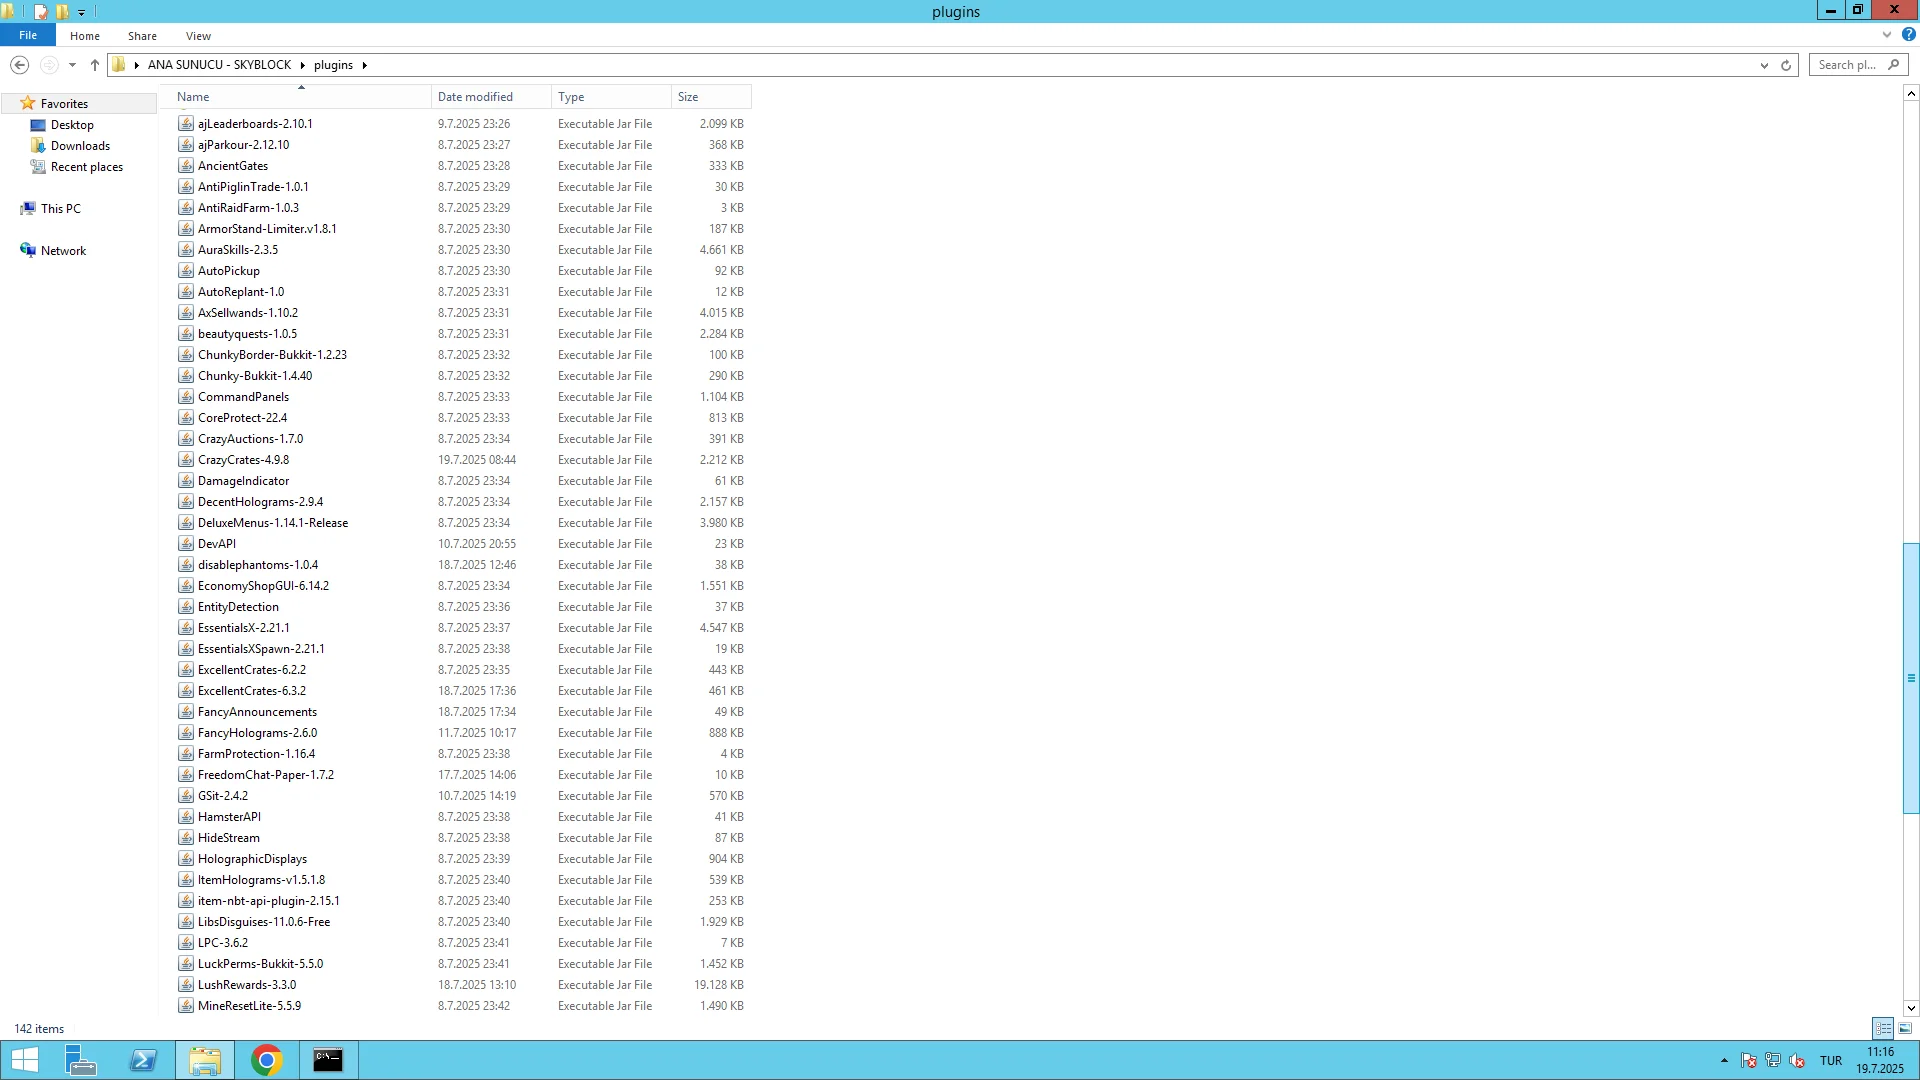Launch Server Manager from taskbar
Viewport: 1920px width, 1080px height.
coord(80,1060)
